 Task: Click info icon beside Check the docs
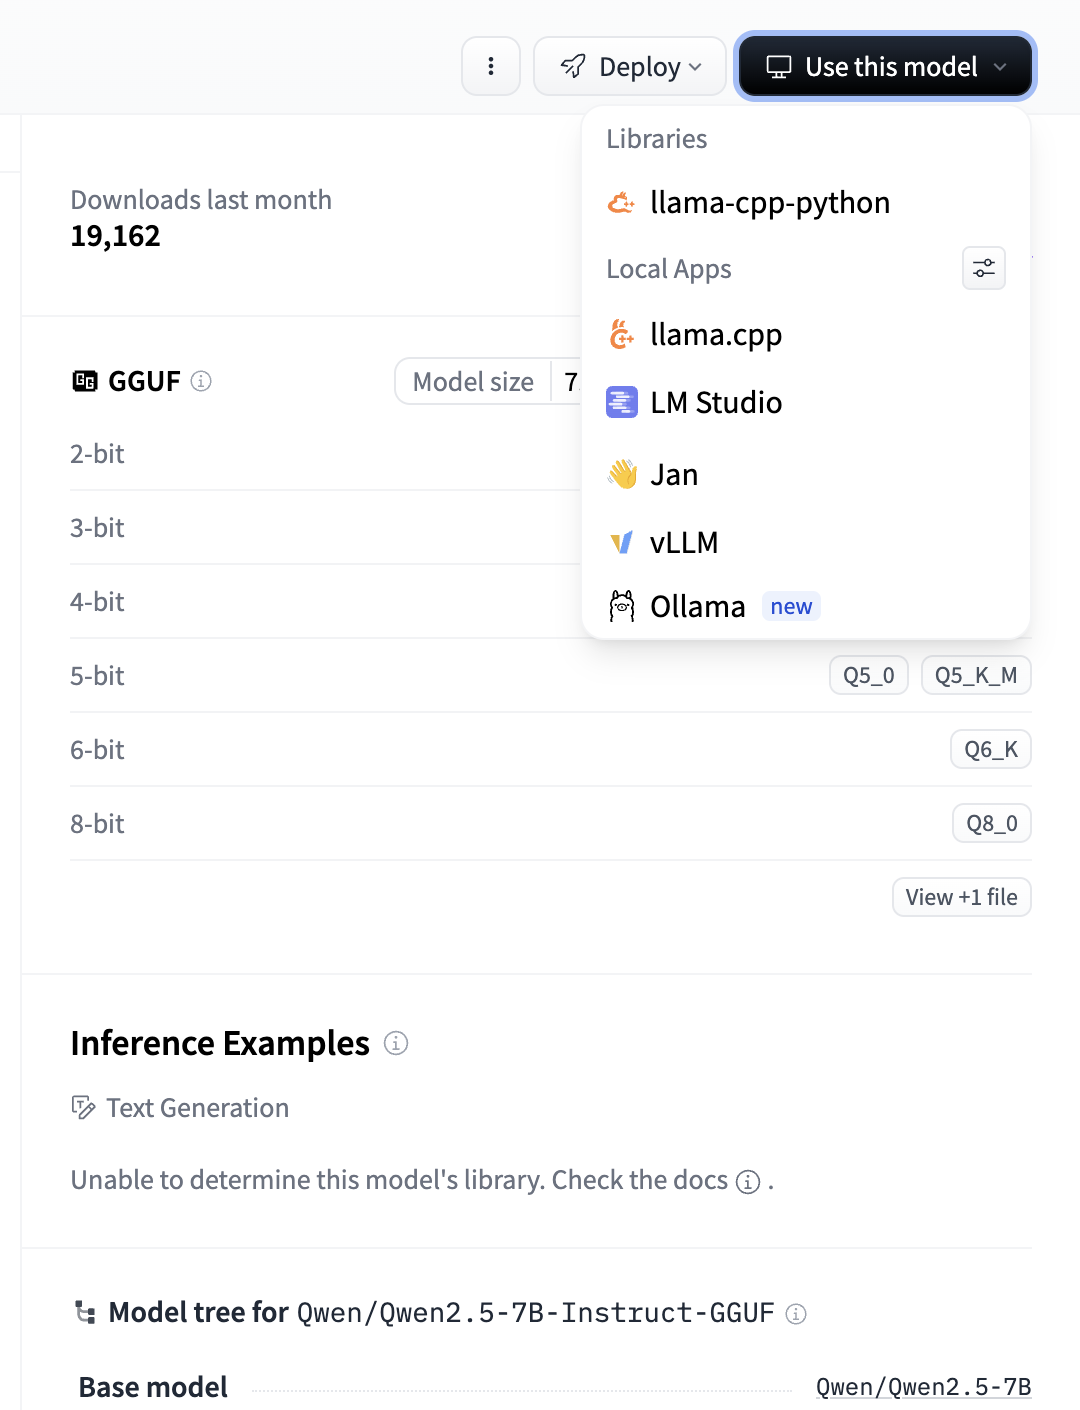(748, 1182)
